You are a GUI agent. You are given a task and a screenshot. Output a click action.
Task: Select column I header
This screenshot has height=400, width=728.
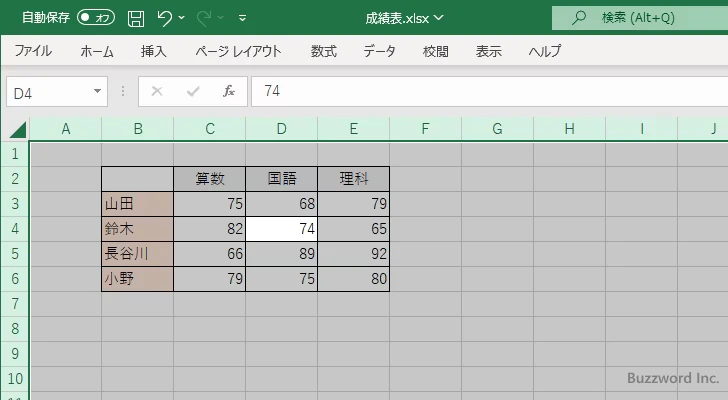(641, 129)
